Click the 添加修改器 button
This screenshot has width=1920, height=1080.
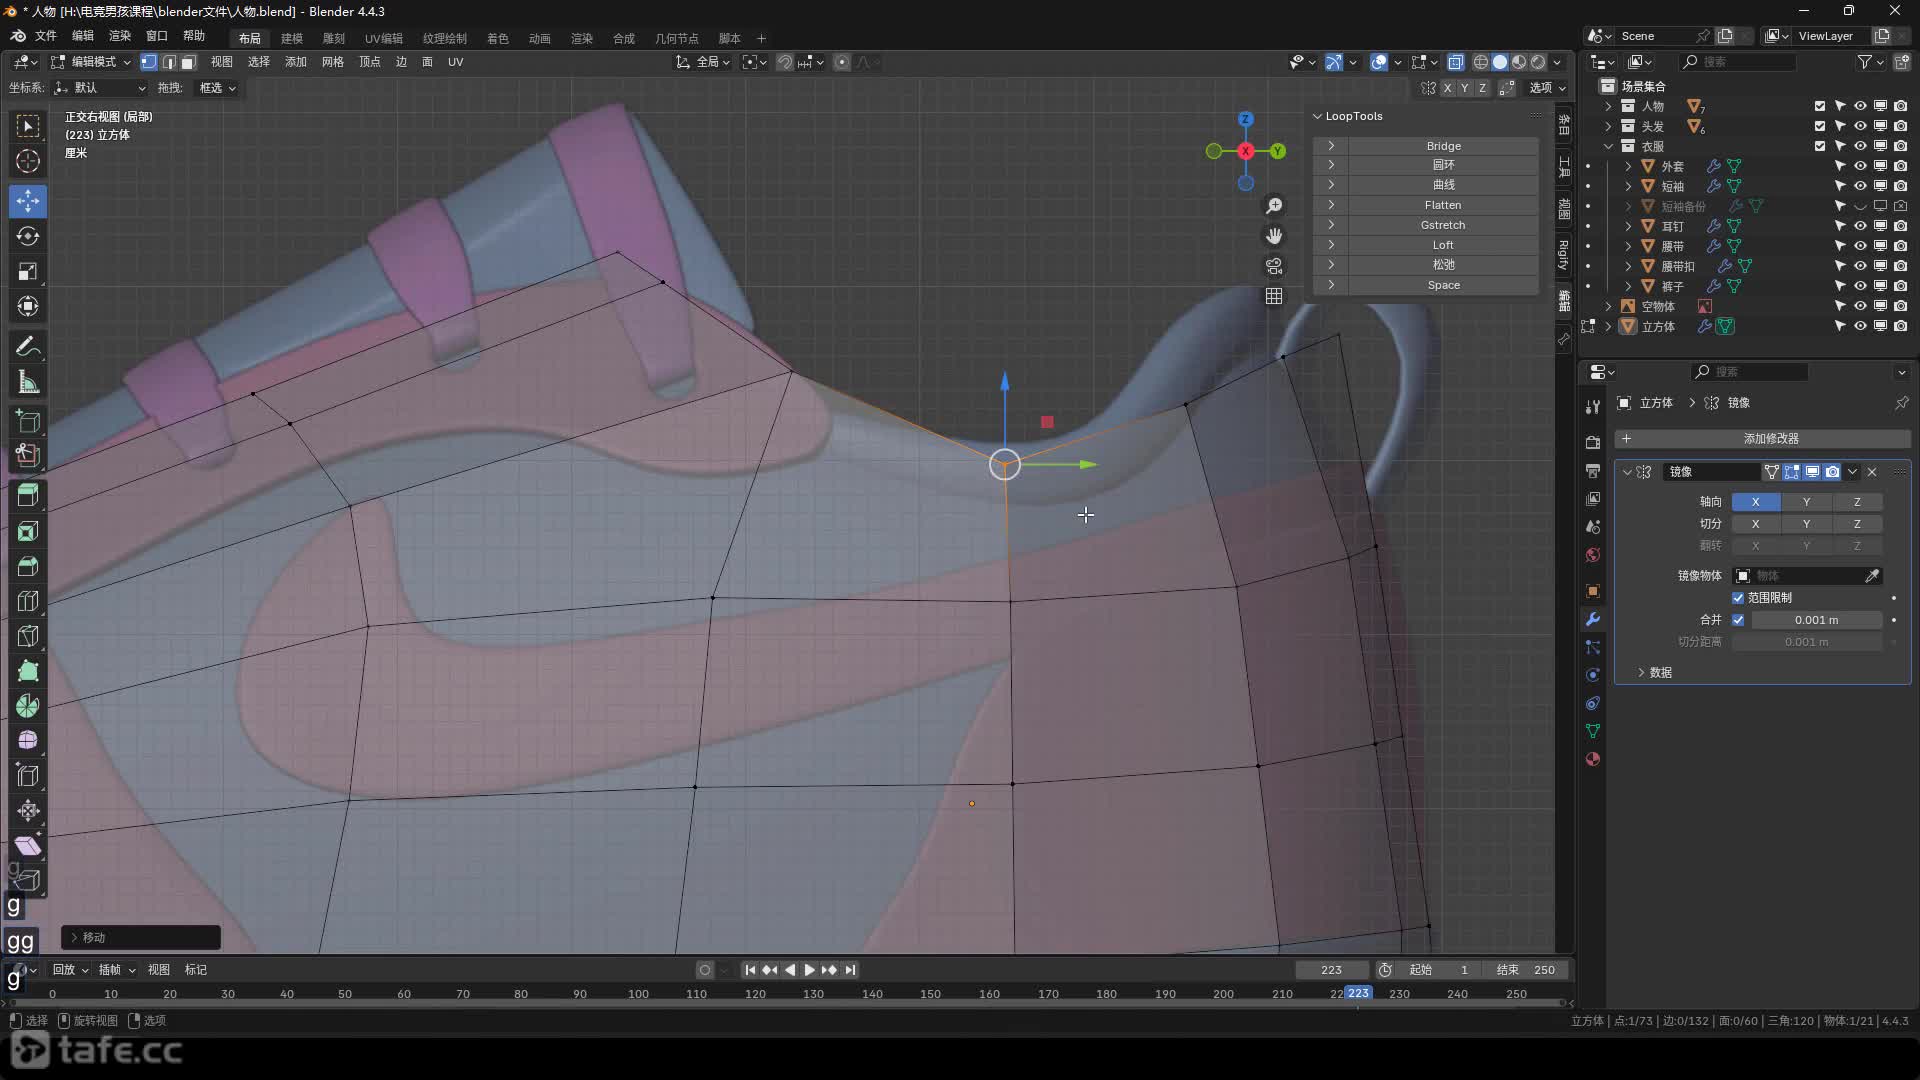click(1770, 439)
